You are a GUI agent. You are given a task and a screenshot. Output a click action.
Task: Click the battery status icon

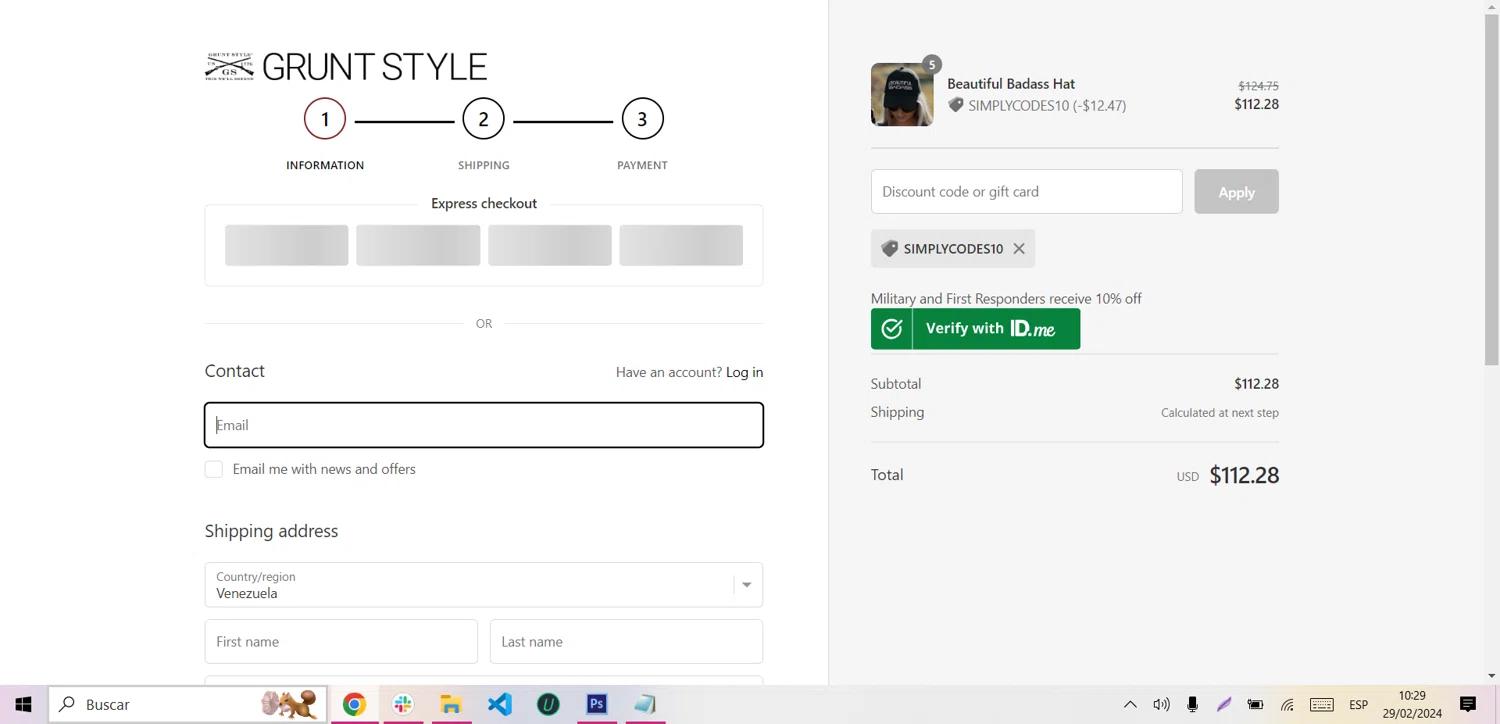[x=1255, y=704]
